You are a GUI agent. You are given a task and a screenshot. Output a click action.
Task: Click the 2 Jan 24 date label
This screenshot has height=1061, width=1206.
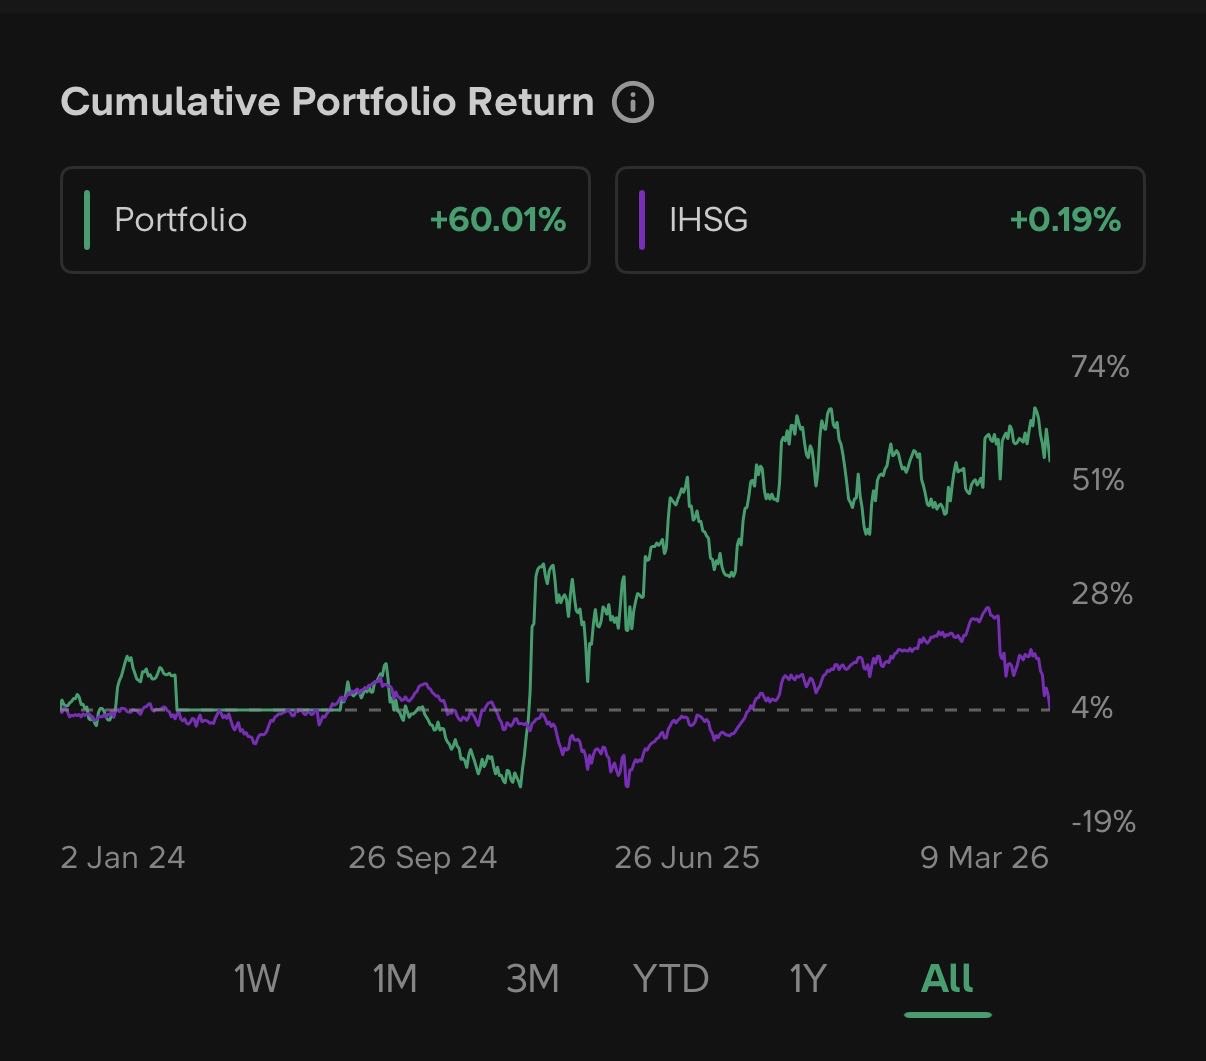tap(123, 858)
